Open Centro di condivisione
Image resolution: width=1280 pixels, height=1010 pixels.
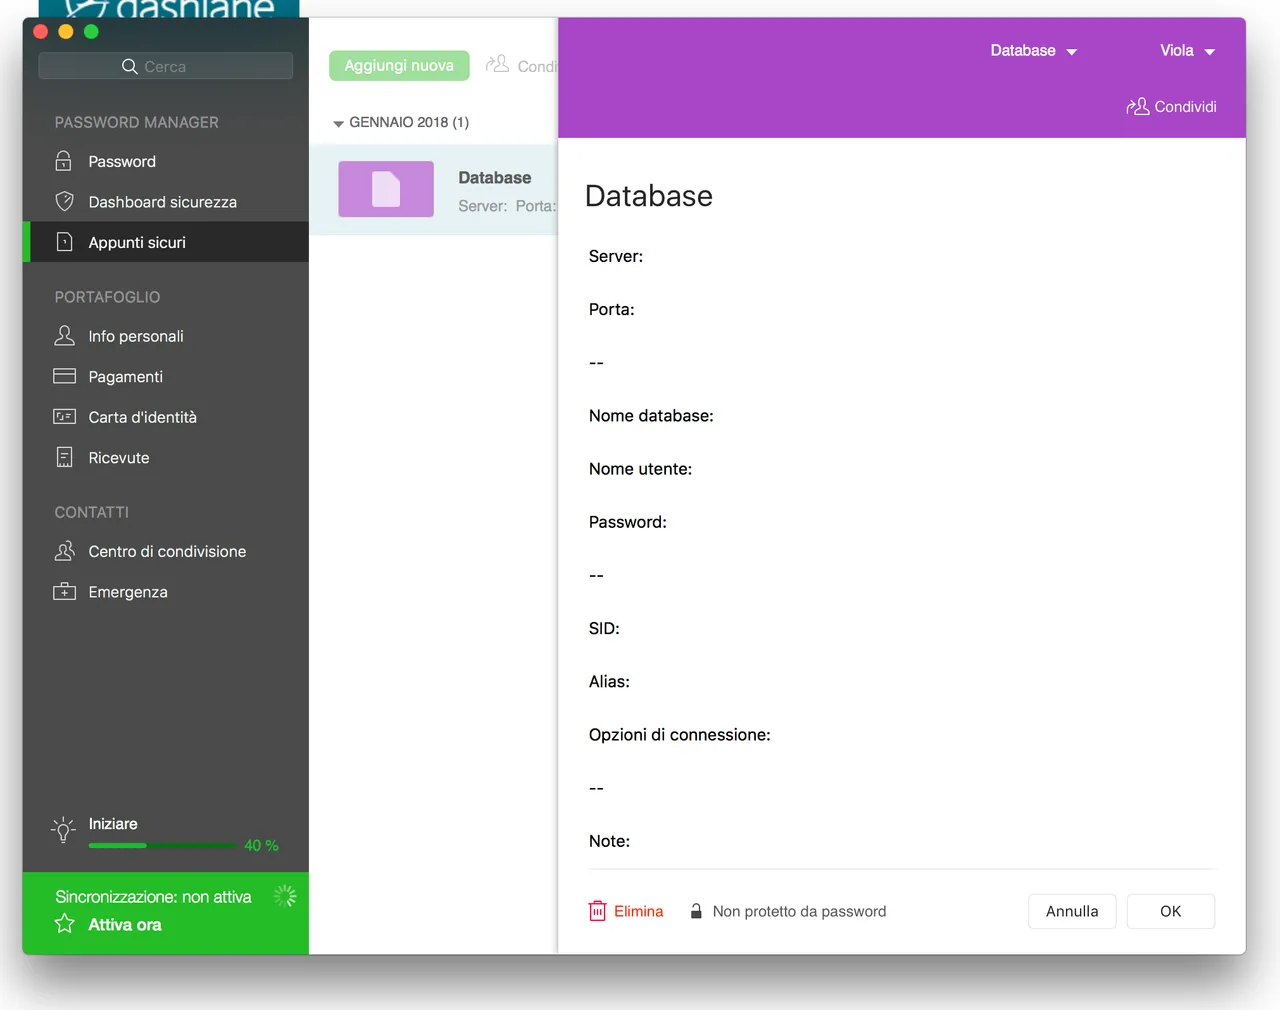166,551
